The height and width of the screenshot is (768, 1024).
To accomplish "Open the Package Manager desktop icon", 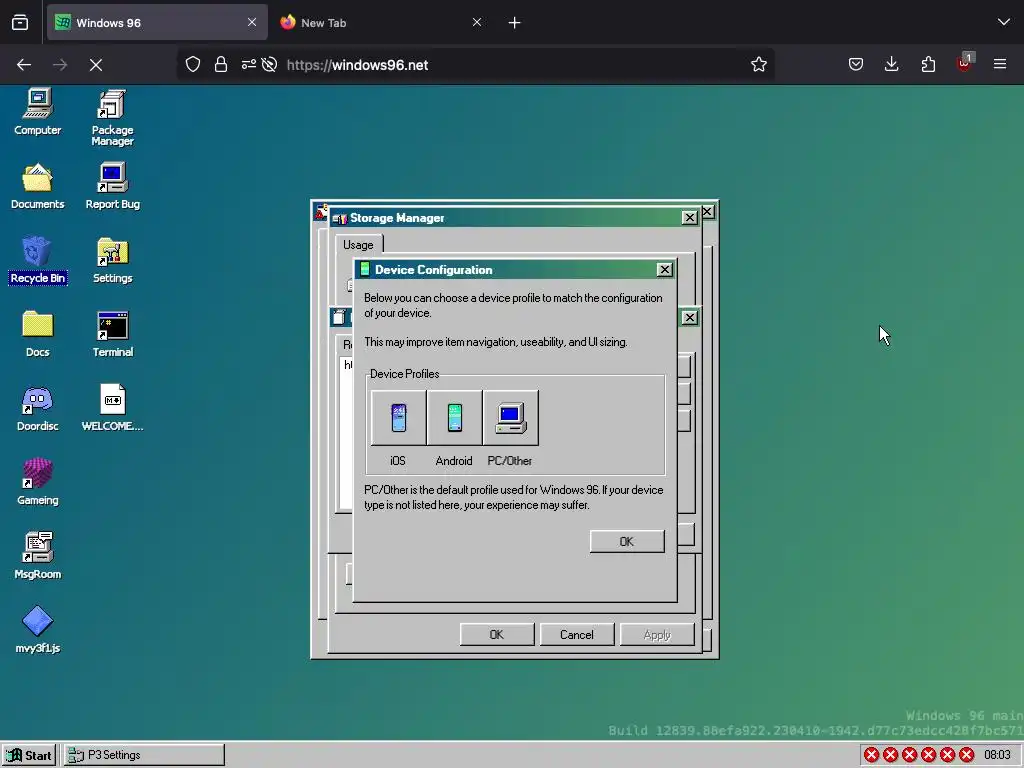I will pyautogui.click(x=112, y=118).
